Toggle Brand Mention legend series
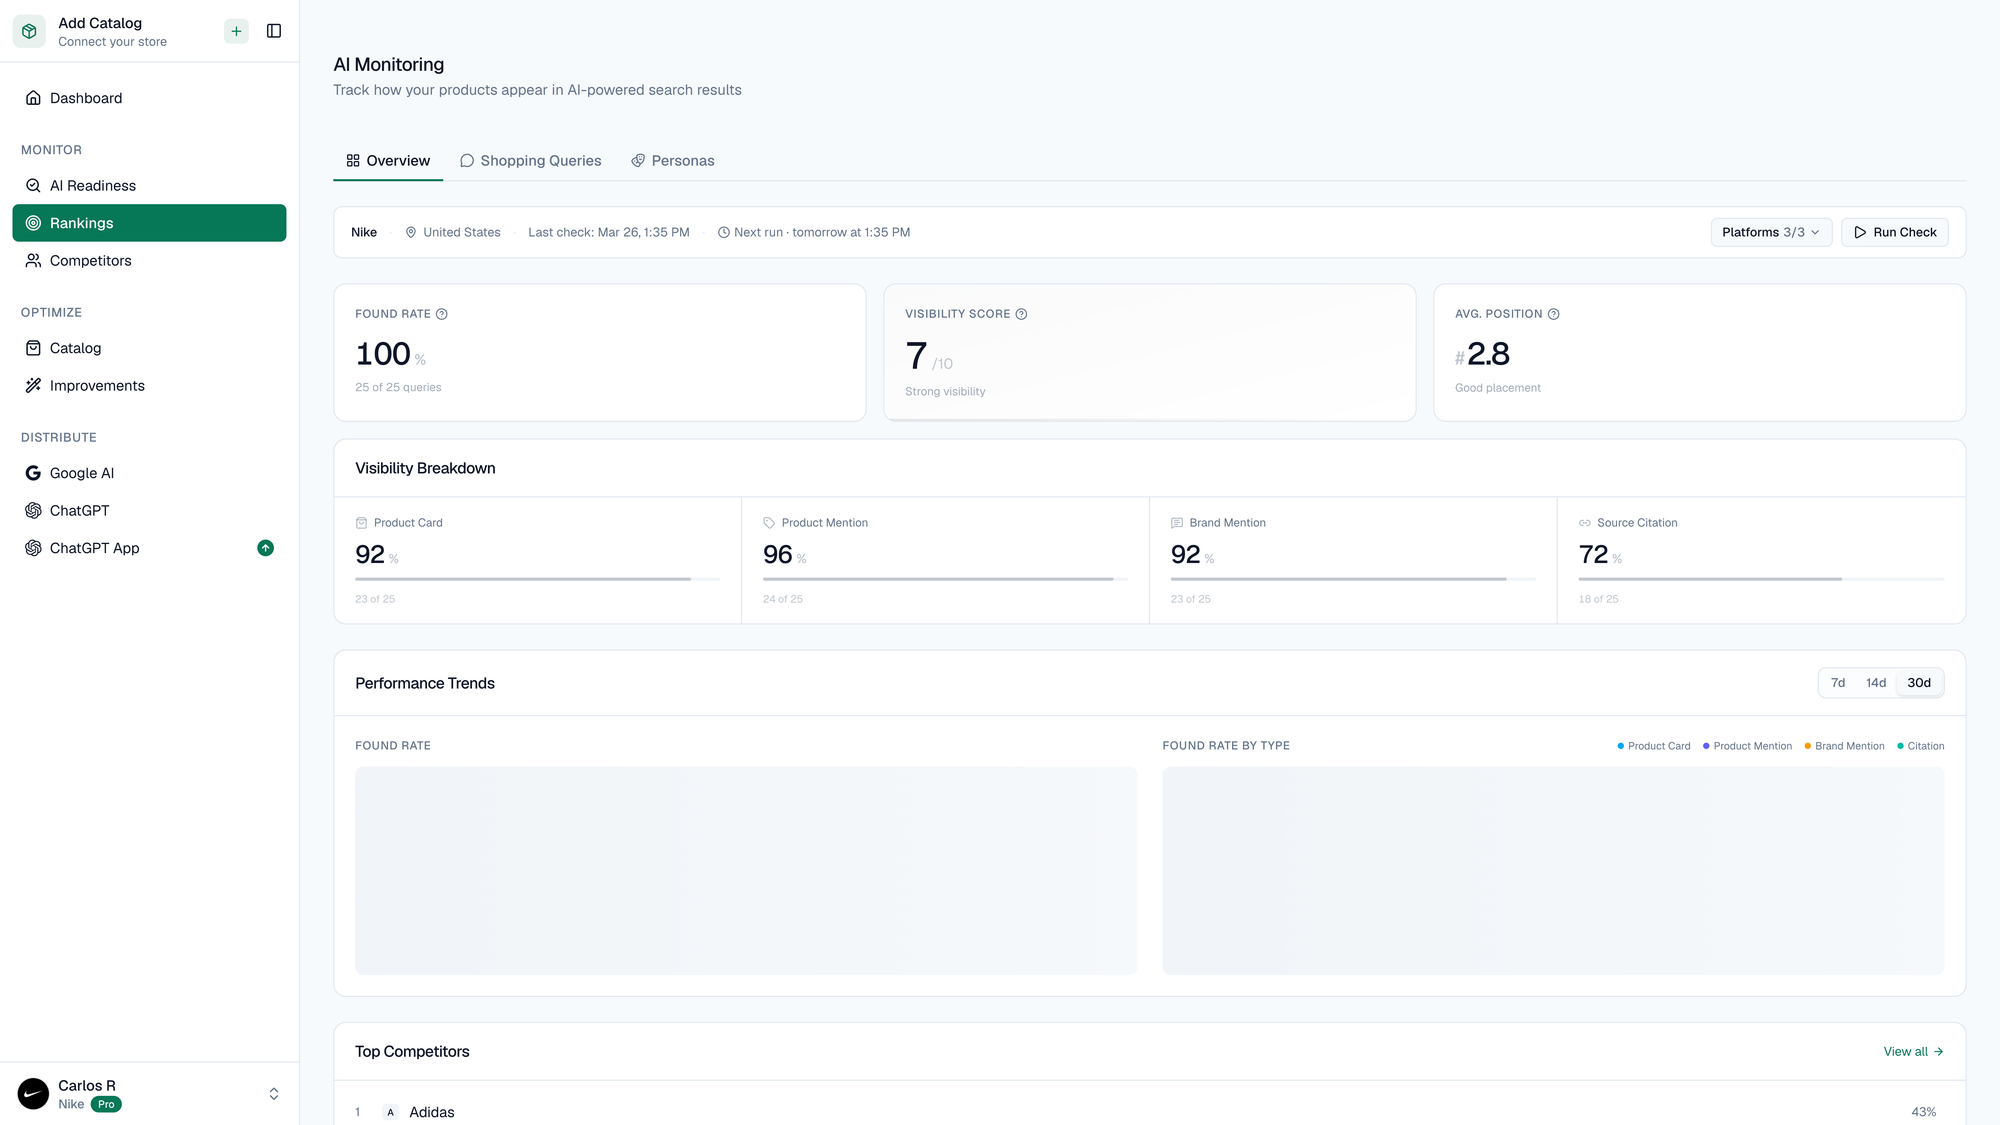Image resolution: width=2000 pixels, height=1125 pixels. 1844,746
